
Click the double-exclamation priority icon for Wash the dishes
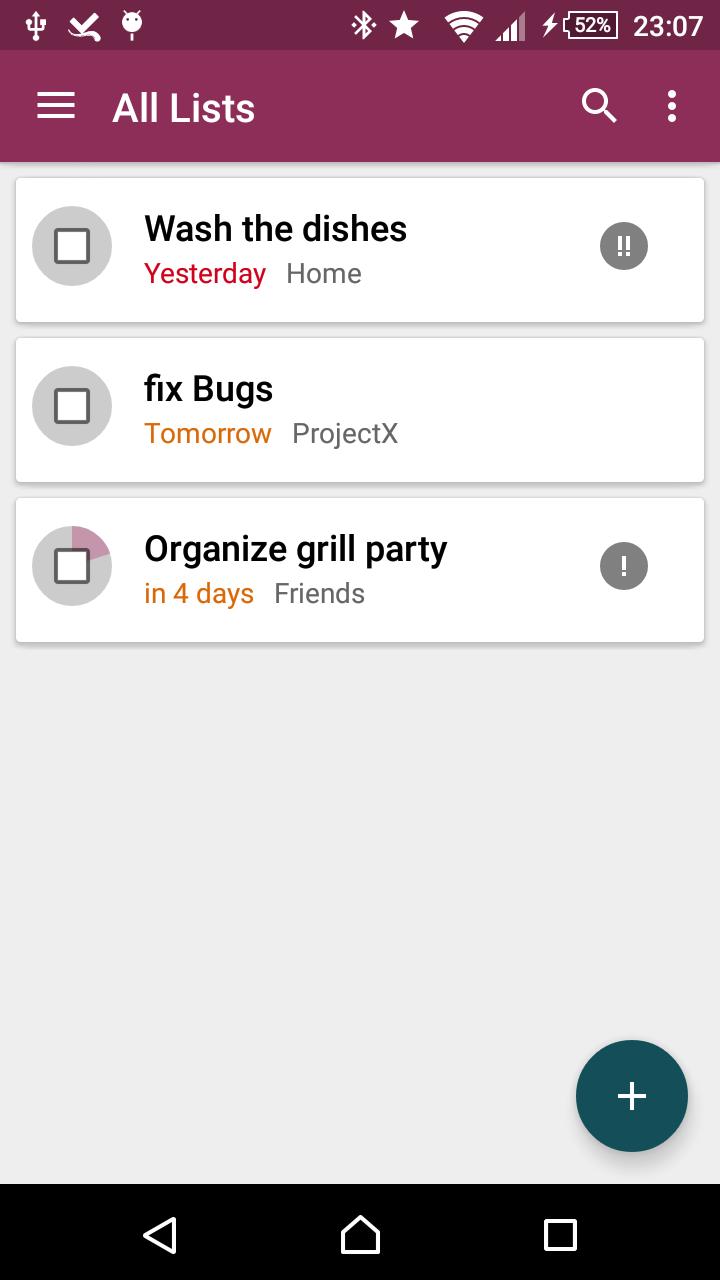coord(624,246)
